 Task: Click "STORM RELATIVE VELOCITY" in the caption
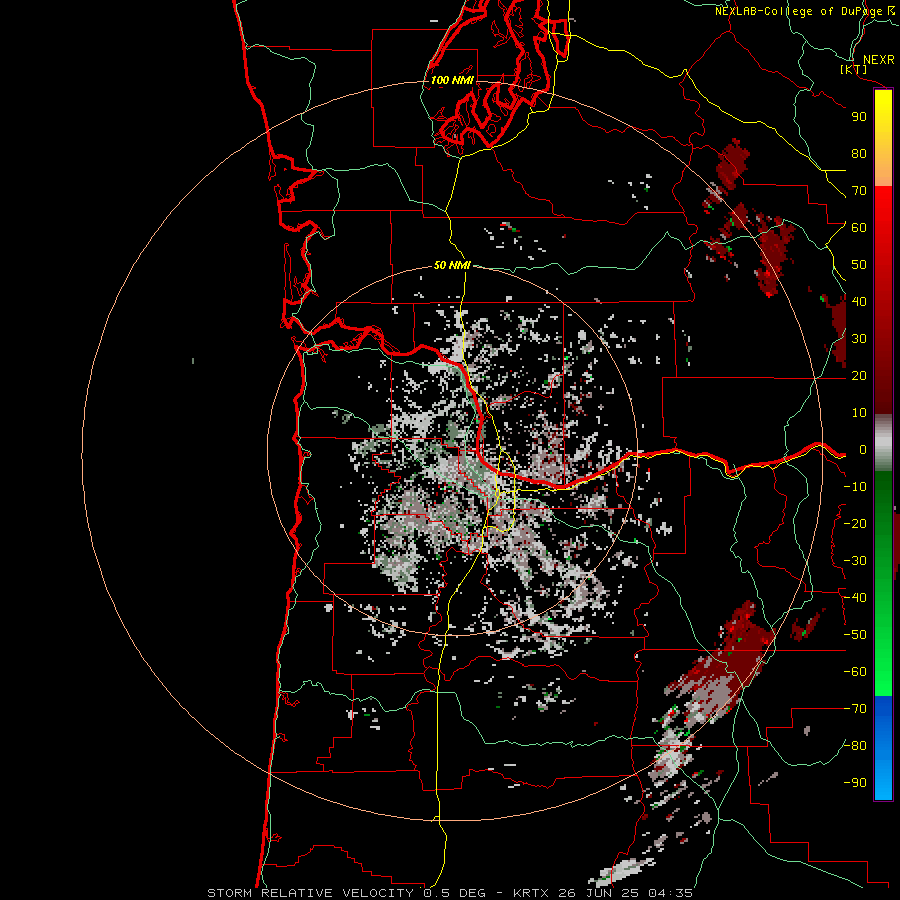pyautogui.click(x=311, y=893)
